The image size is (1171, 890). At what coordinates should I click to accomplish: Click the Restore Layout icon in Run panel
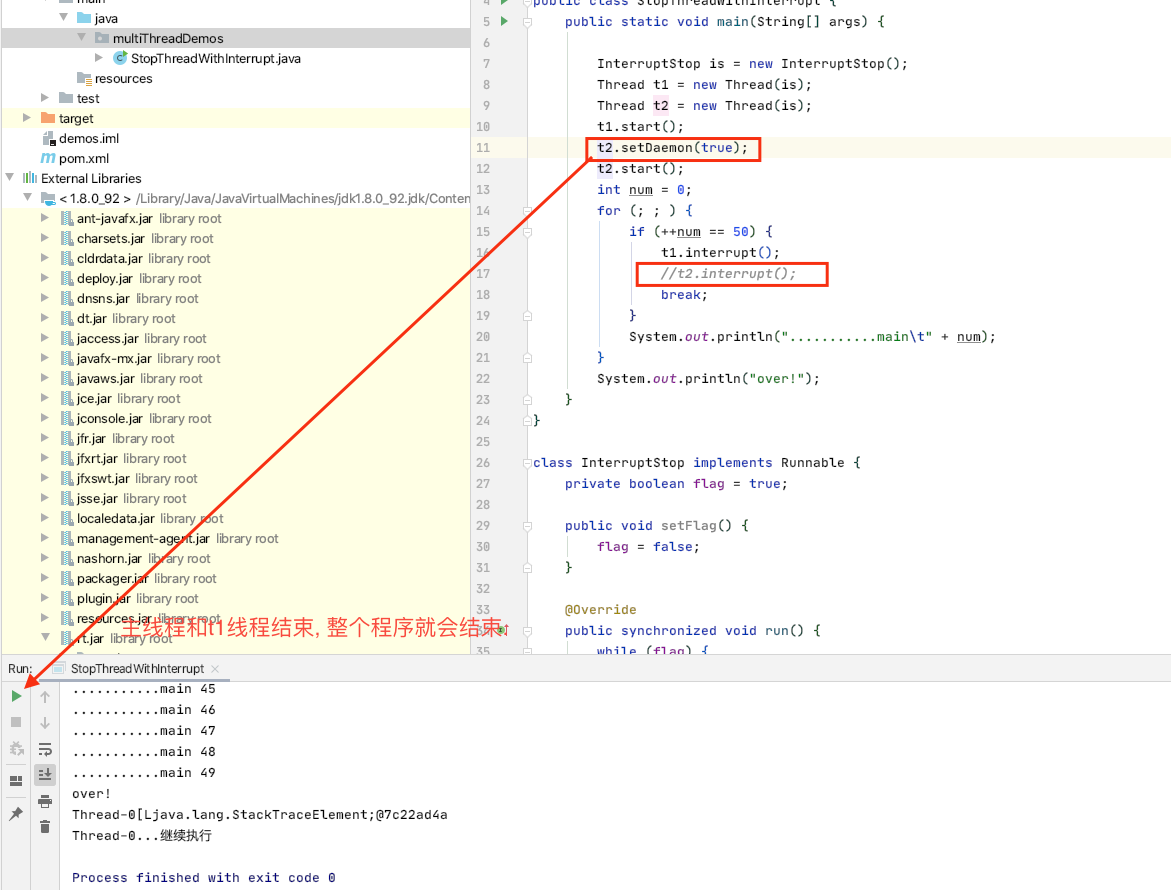pos(16,781)
